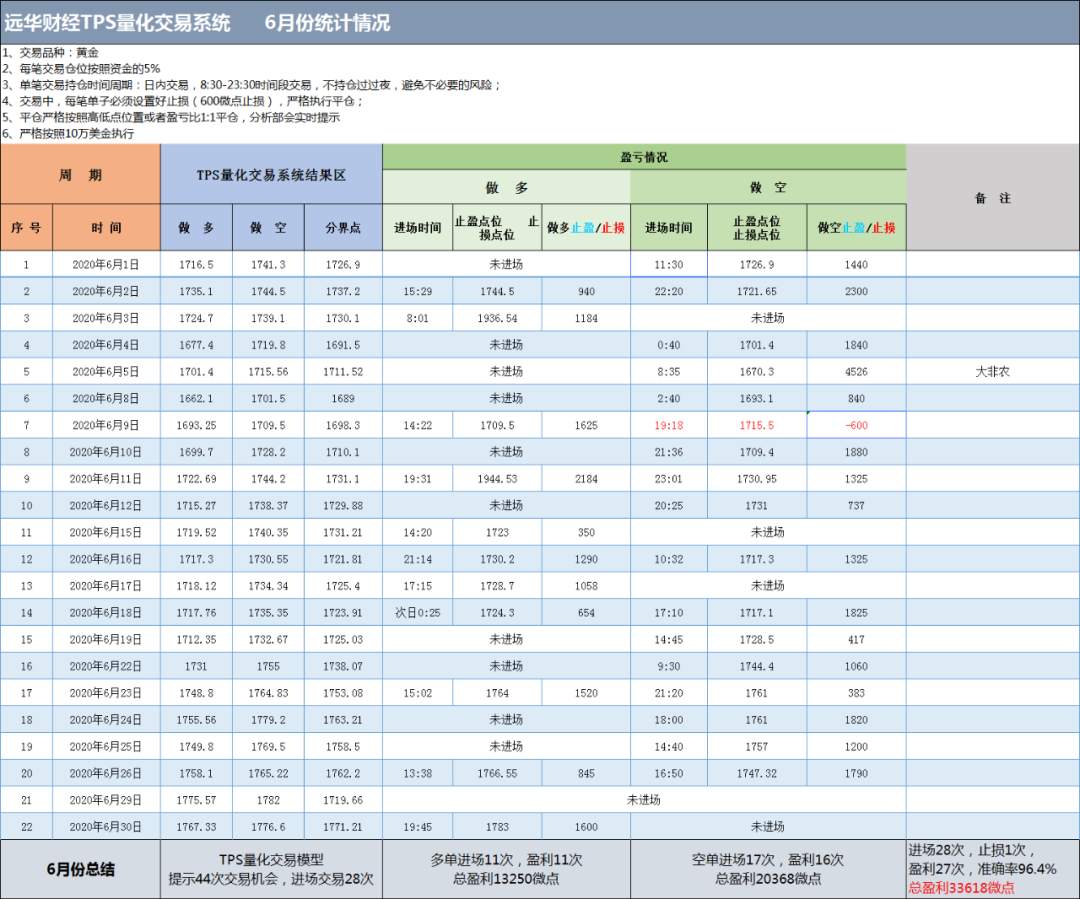
Task: Click the 10:32 entry time in row 12
Action: (x=669, y=559)
